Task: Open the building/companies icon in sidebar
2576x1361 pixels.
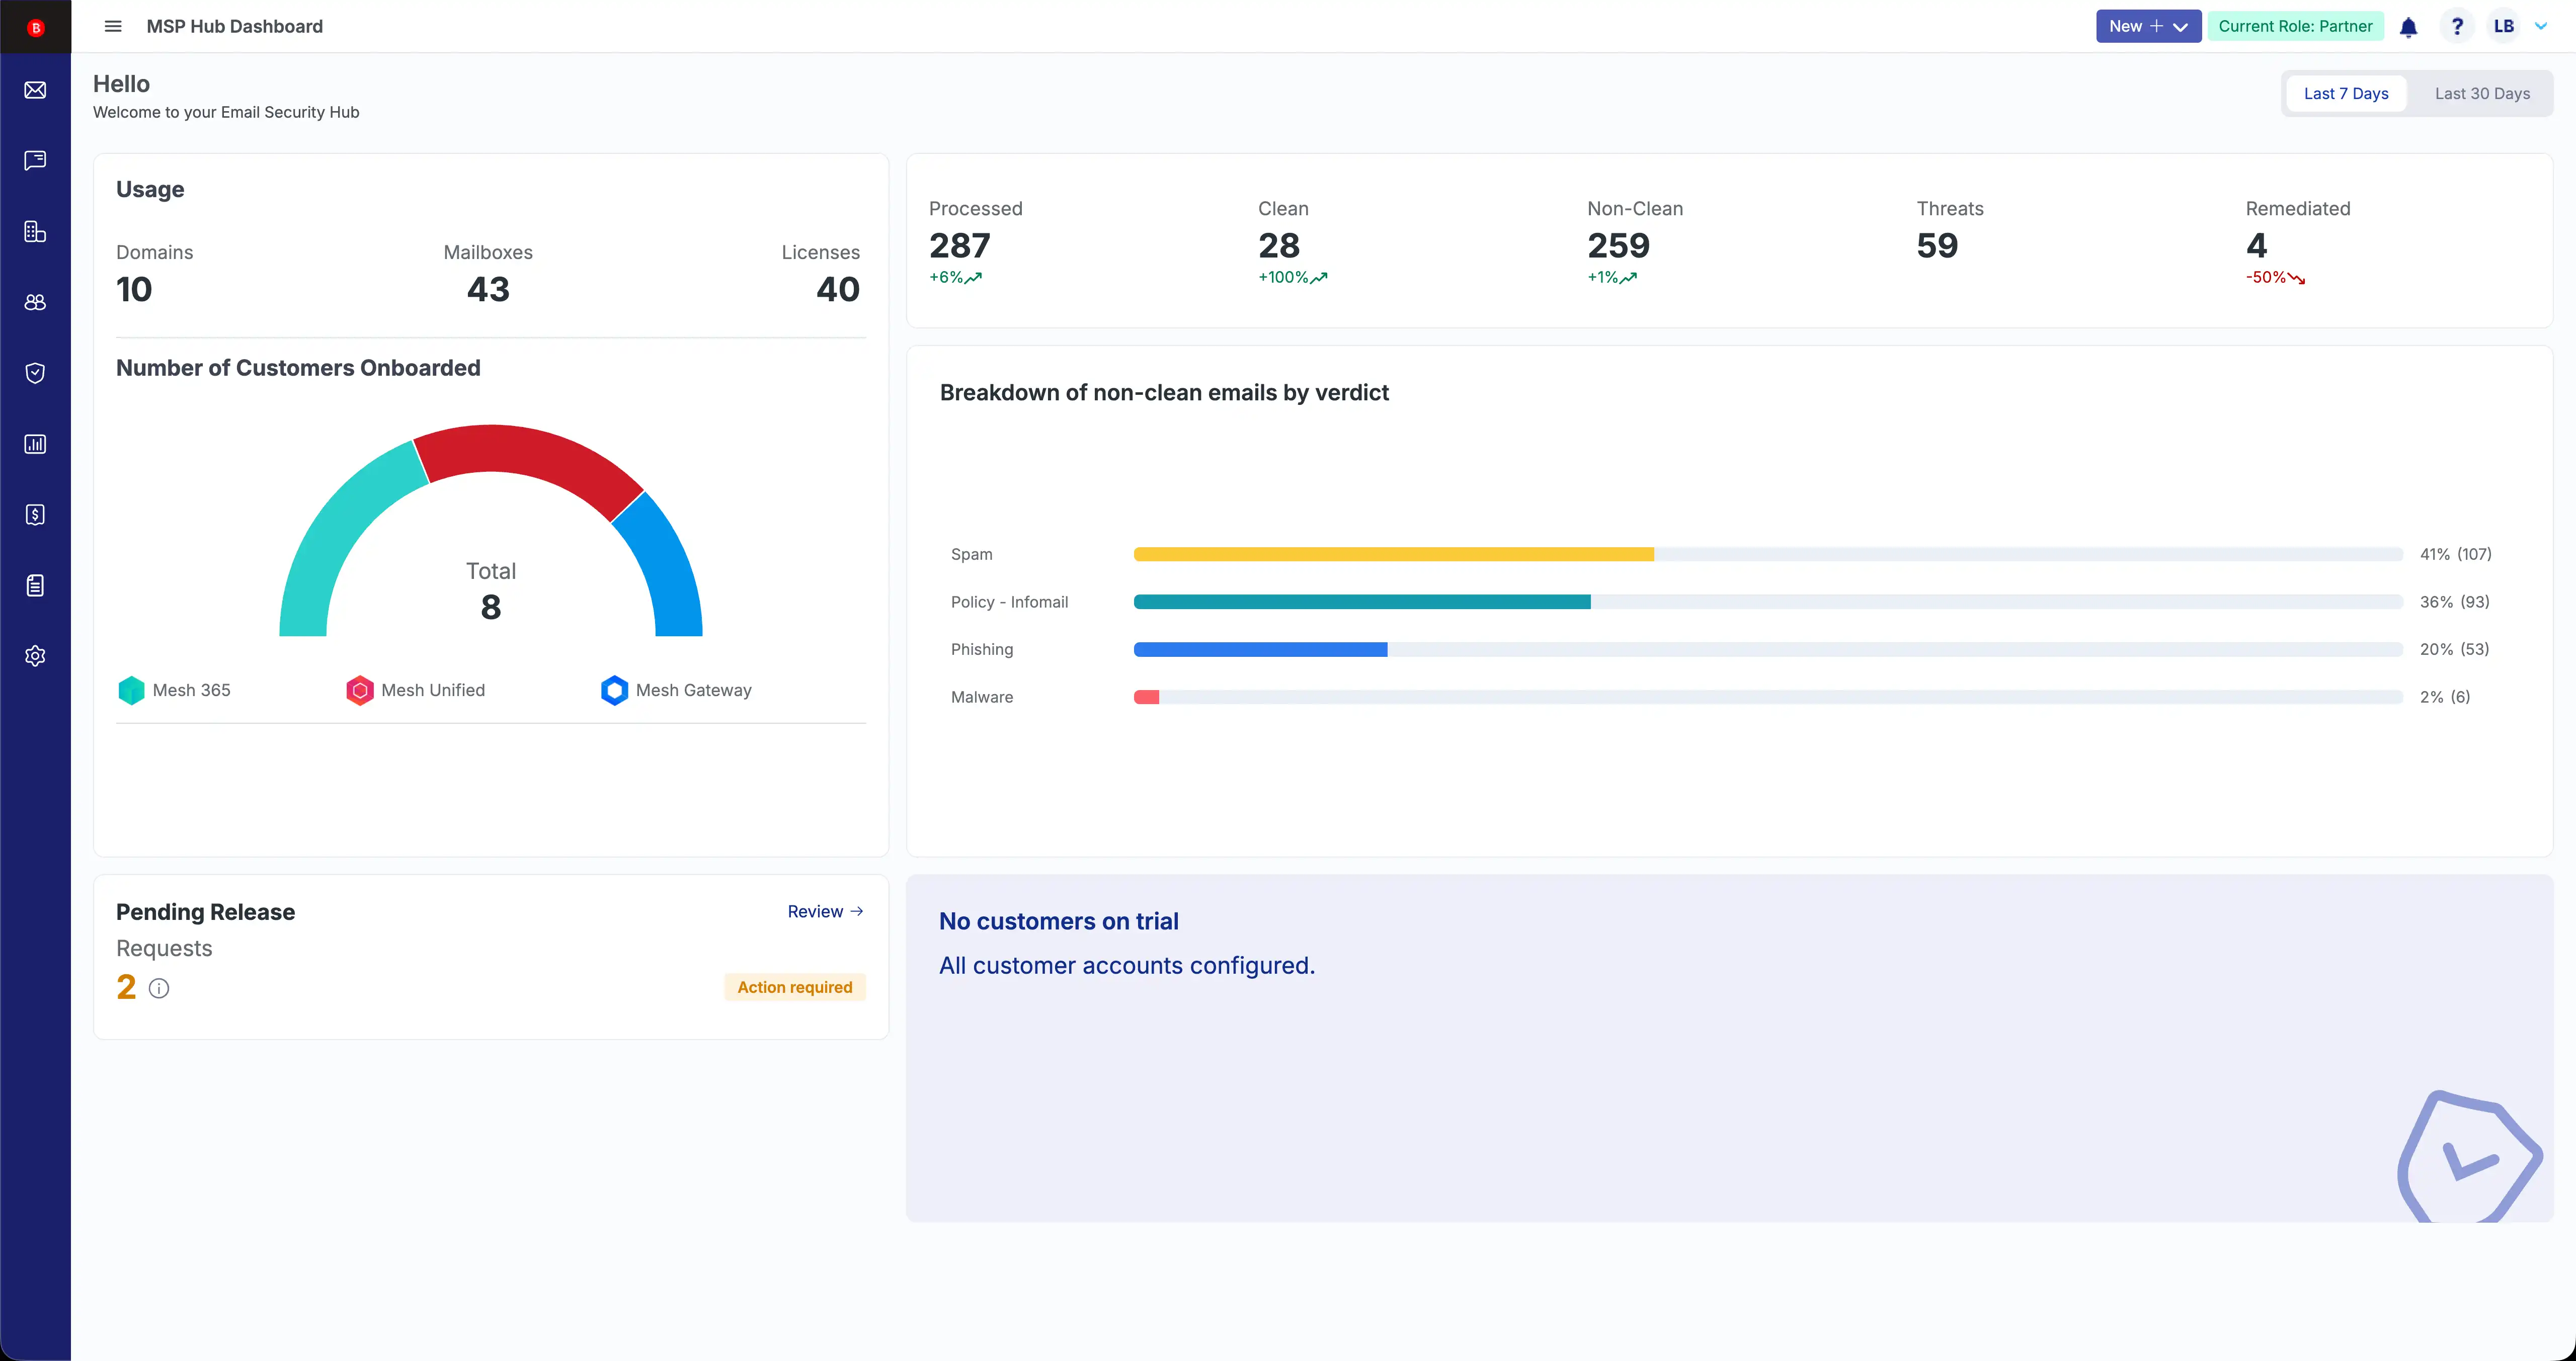Action: tap(35, 232)
